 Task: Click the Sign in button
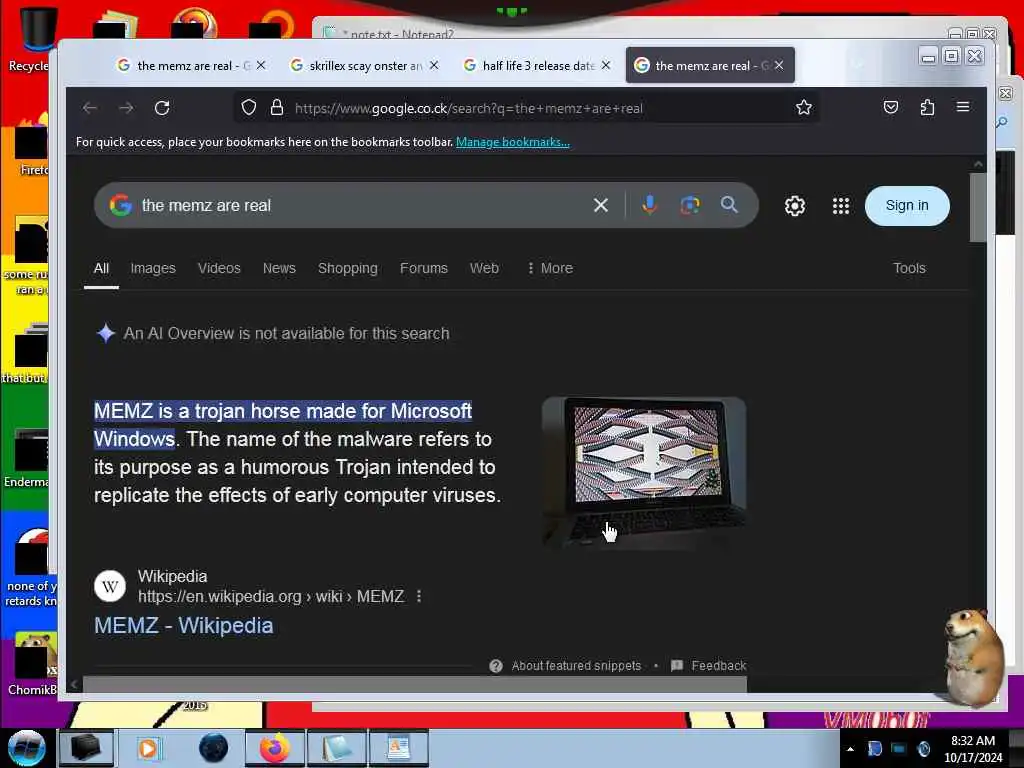[906, 206]
